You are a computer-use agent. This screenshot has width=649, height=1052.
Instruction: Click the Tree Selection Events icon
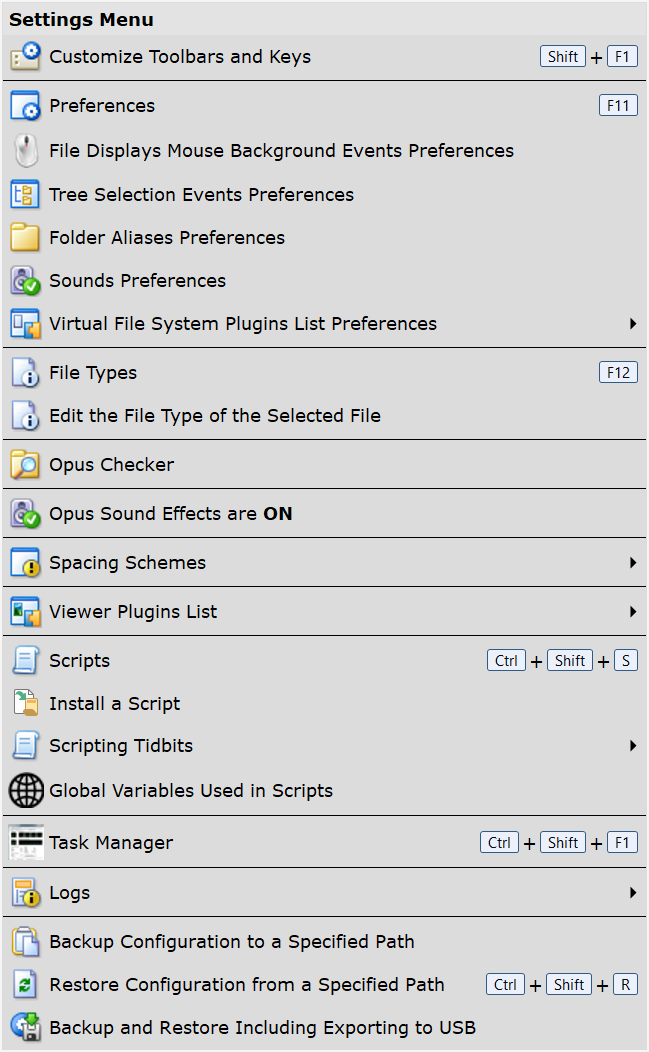click(26, 195)
